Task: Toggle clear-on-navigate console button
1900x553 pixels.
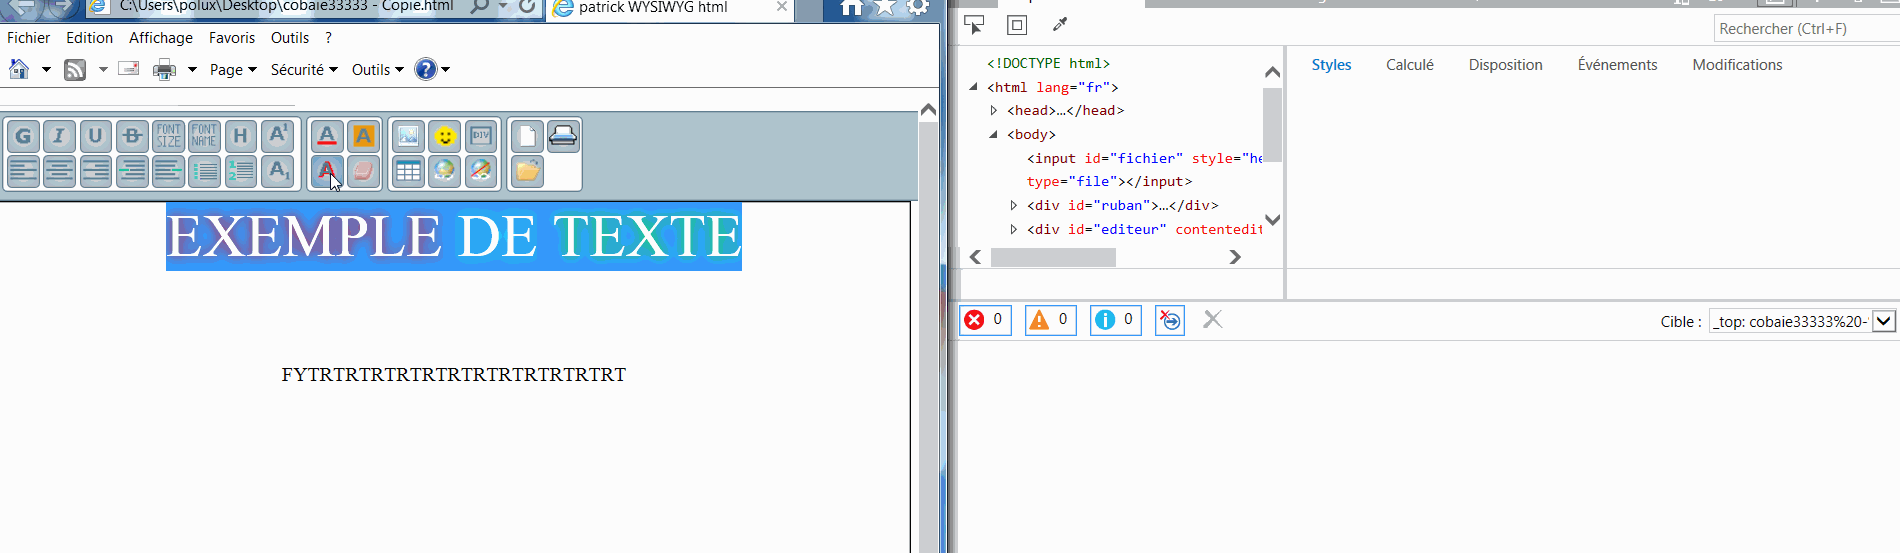Action: [1170, 320]
